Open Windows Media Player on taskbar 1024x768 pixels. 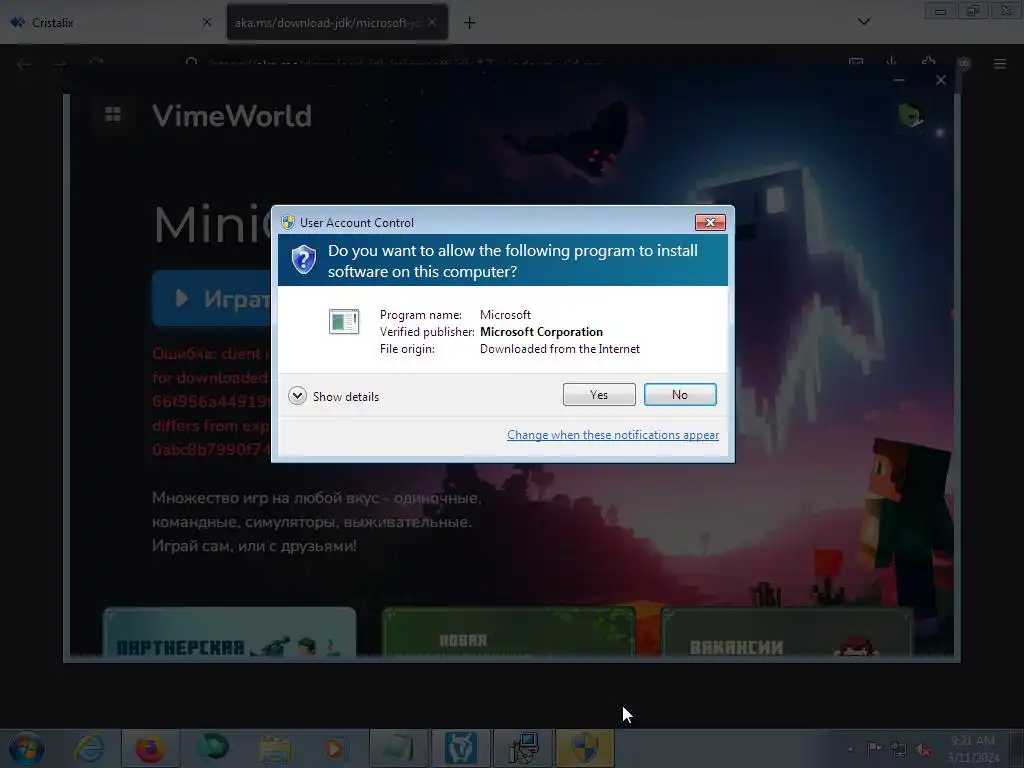click(x=336, y=748)
